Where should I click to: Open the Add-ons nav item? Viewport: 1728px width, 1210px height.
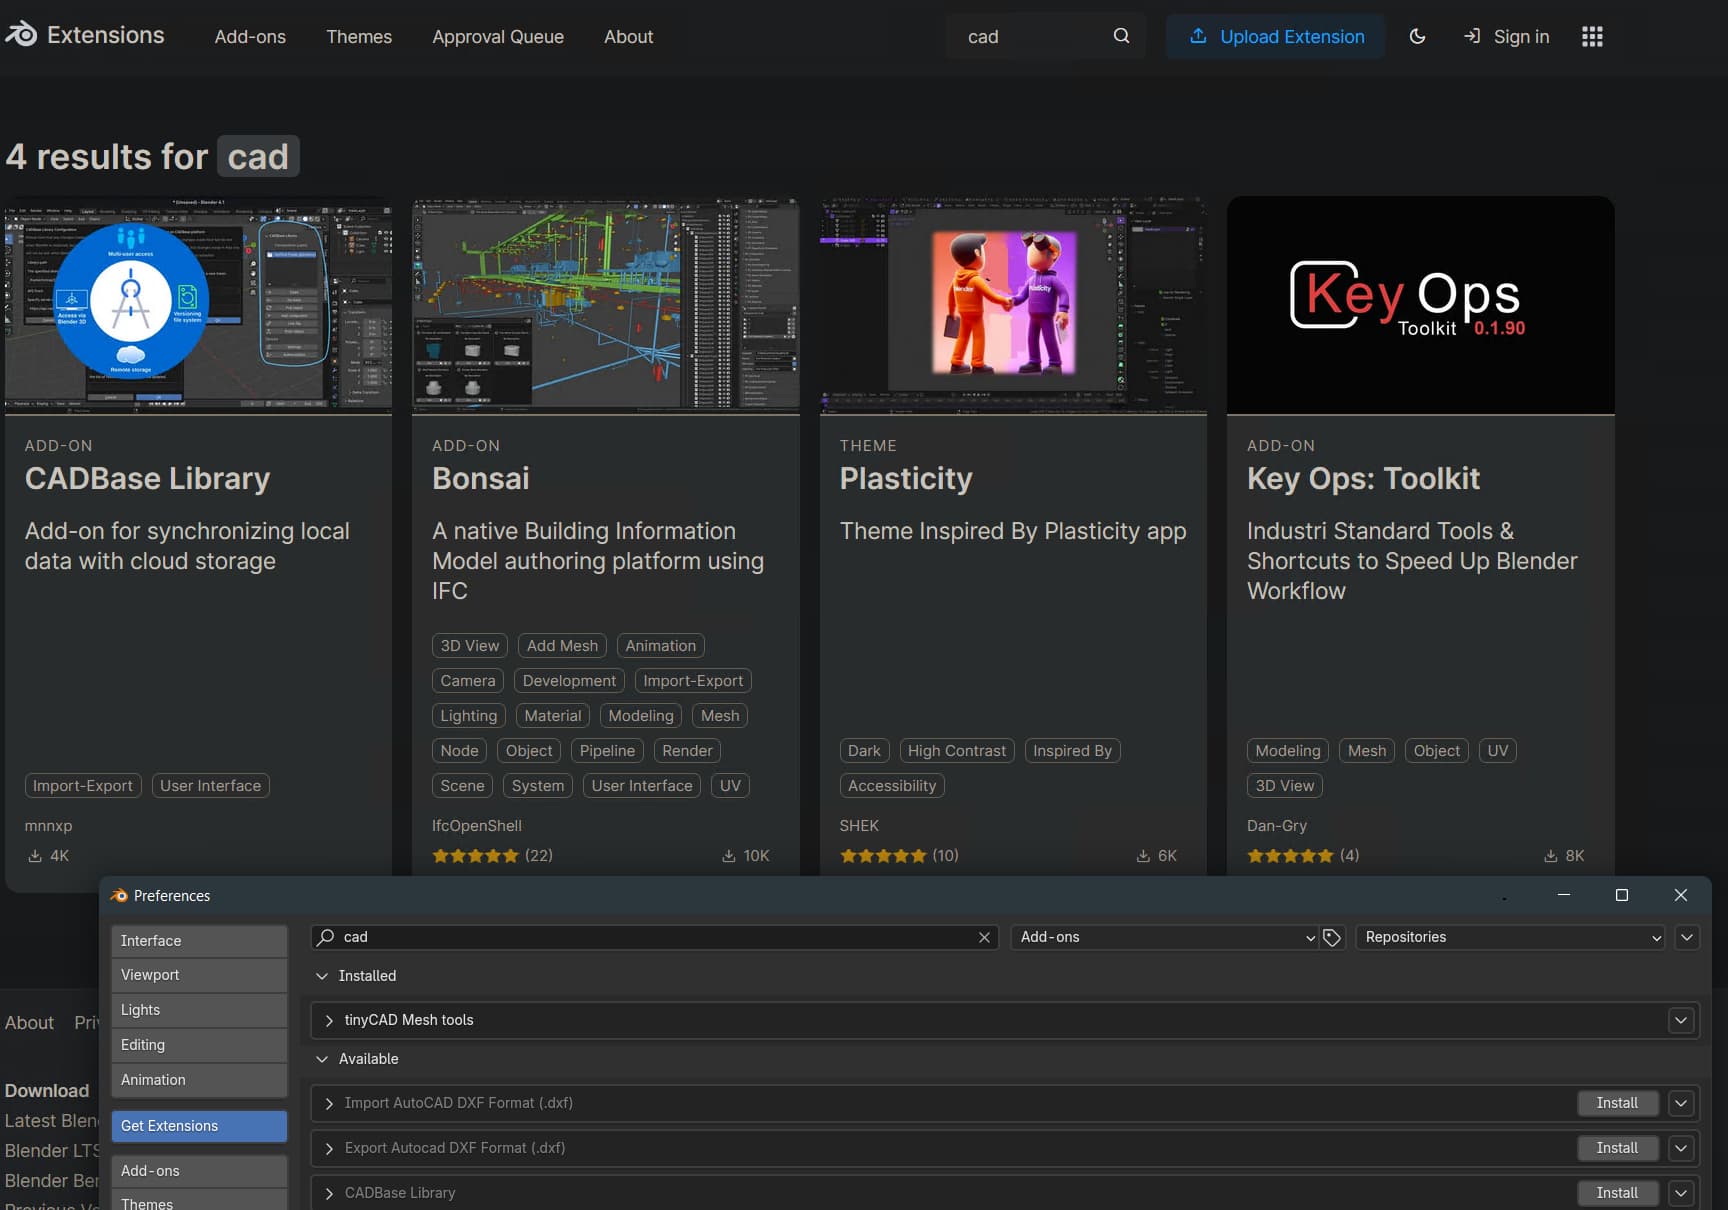pos(250,36)
